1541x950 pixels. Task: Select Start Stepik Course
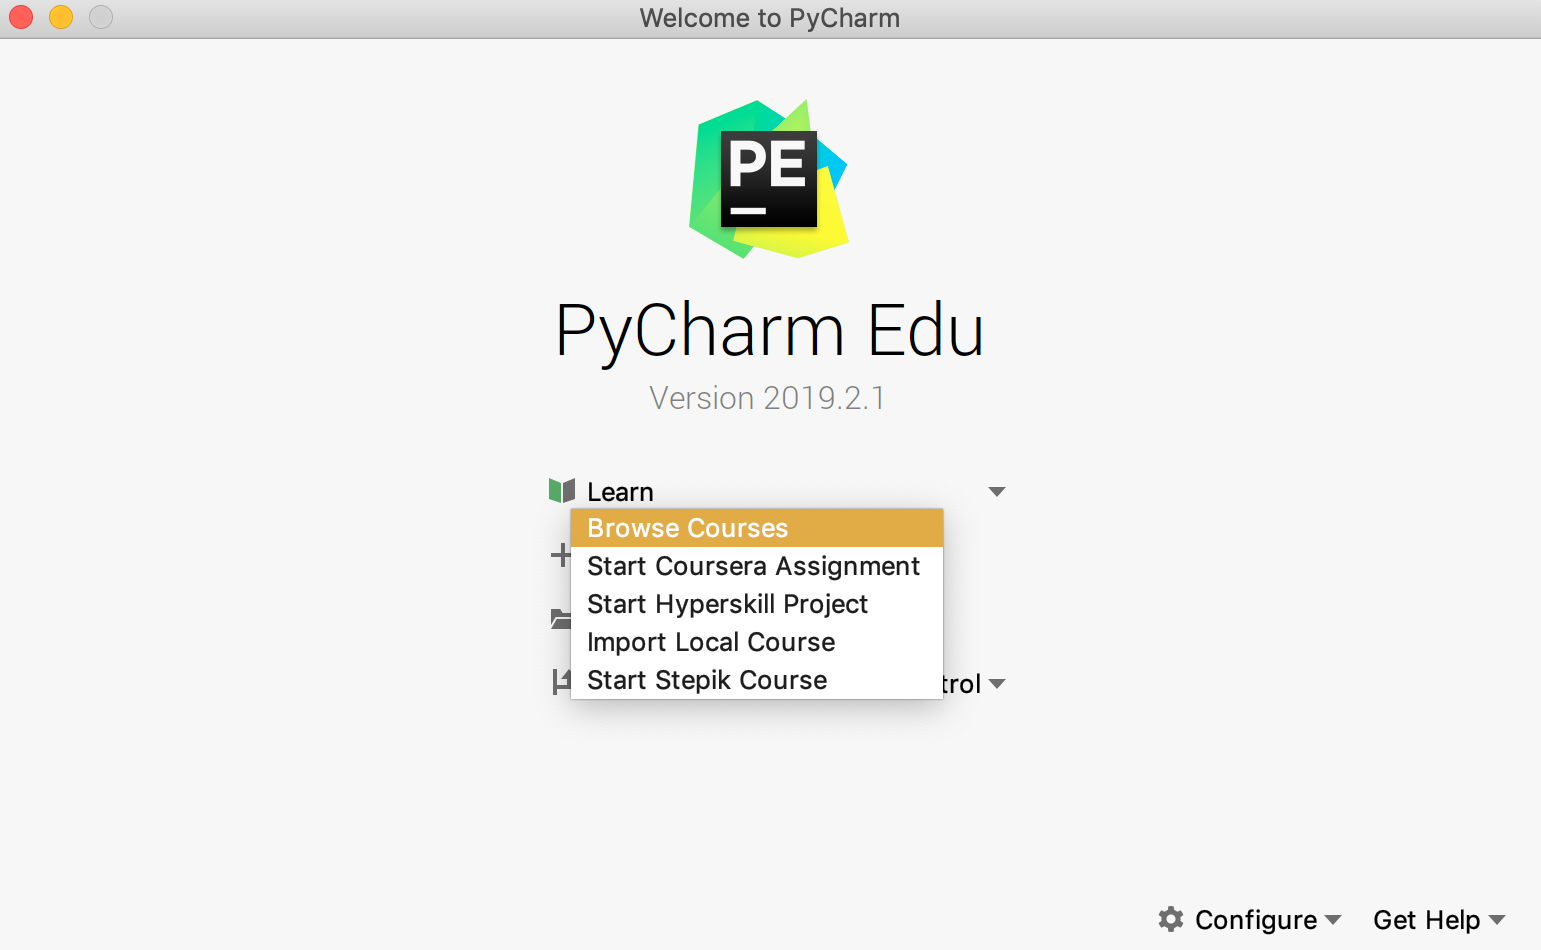707,680
